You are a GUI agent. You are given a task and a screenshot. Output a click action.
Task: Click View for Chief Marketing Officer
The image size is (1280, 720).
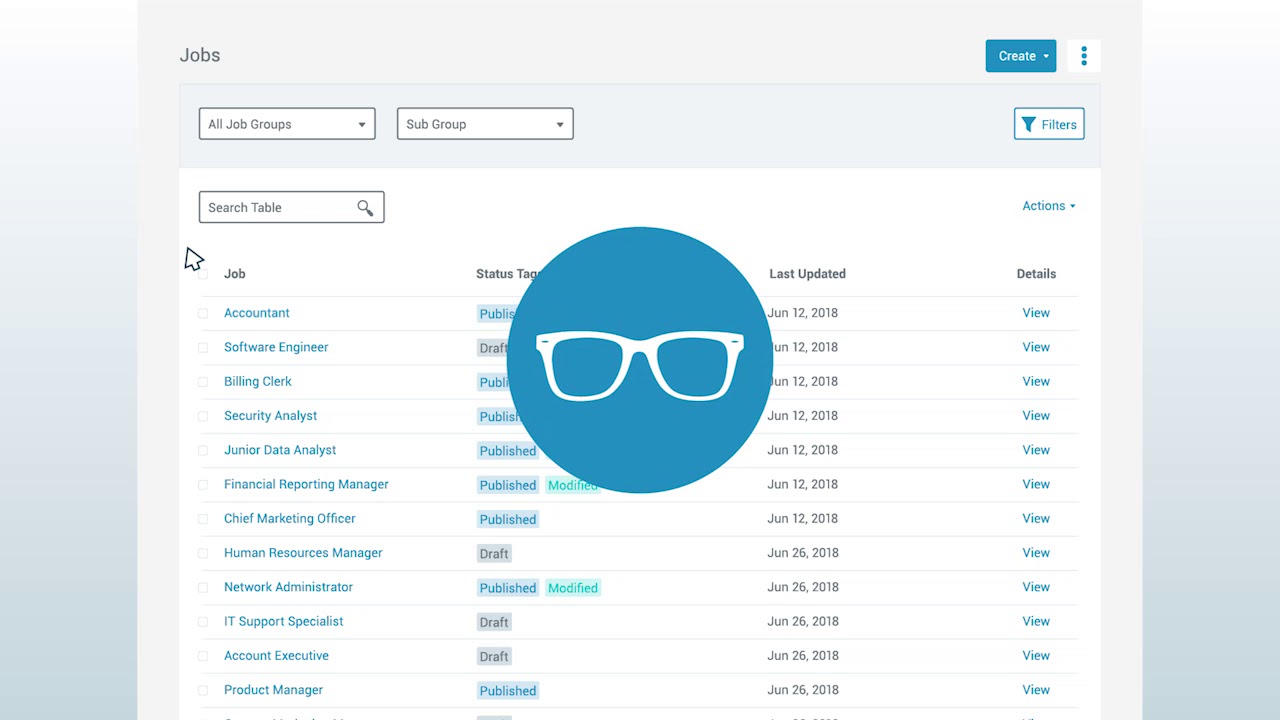(1036, 518)
